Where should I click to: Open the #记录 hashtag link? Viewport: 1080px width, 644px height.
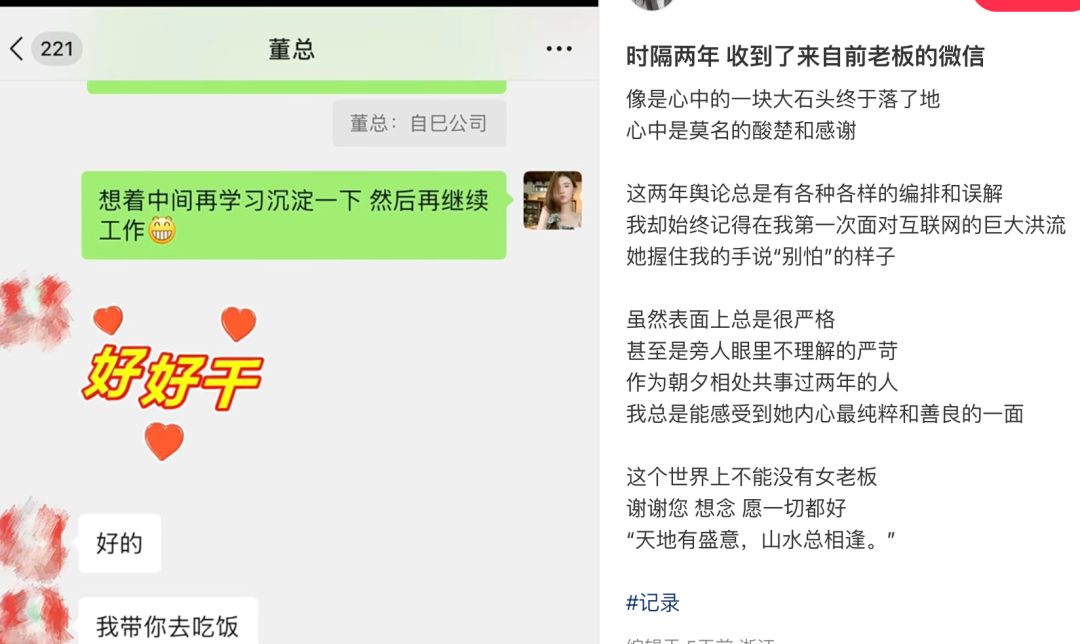652,603
